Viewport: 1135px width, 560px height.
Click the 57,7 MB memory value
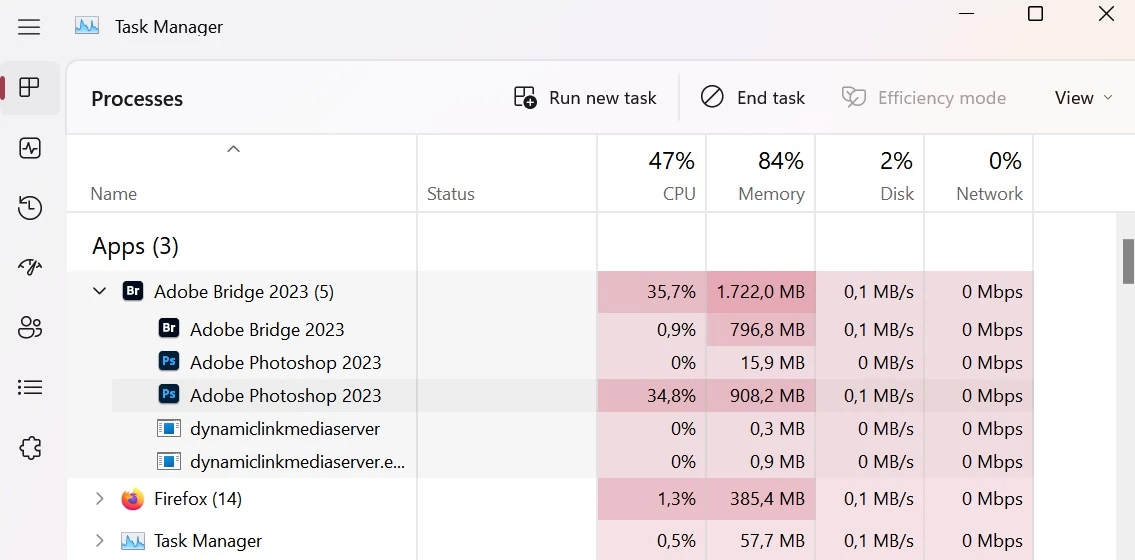[774, 540]
